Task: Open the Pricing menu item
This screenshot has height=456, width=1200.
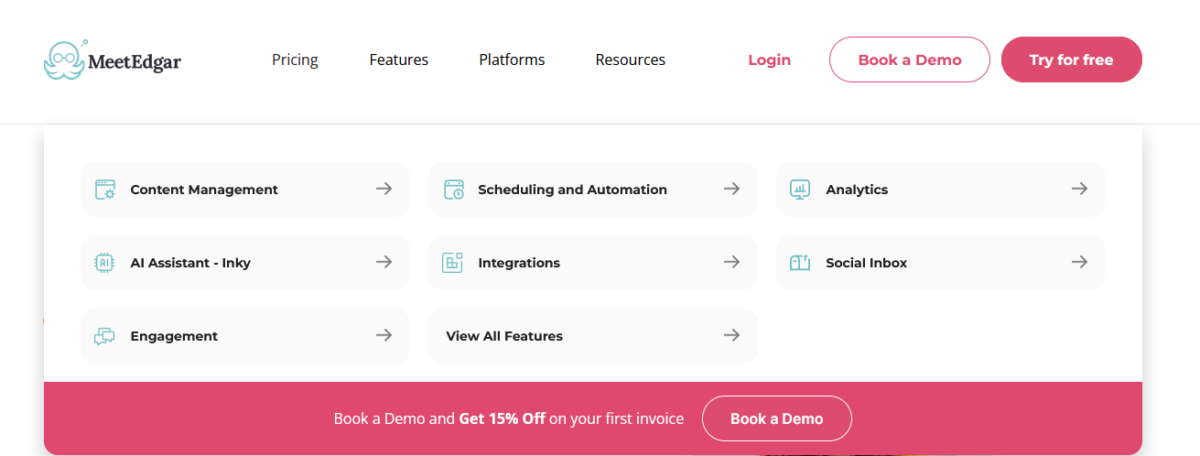Action: 295,60
